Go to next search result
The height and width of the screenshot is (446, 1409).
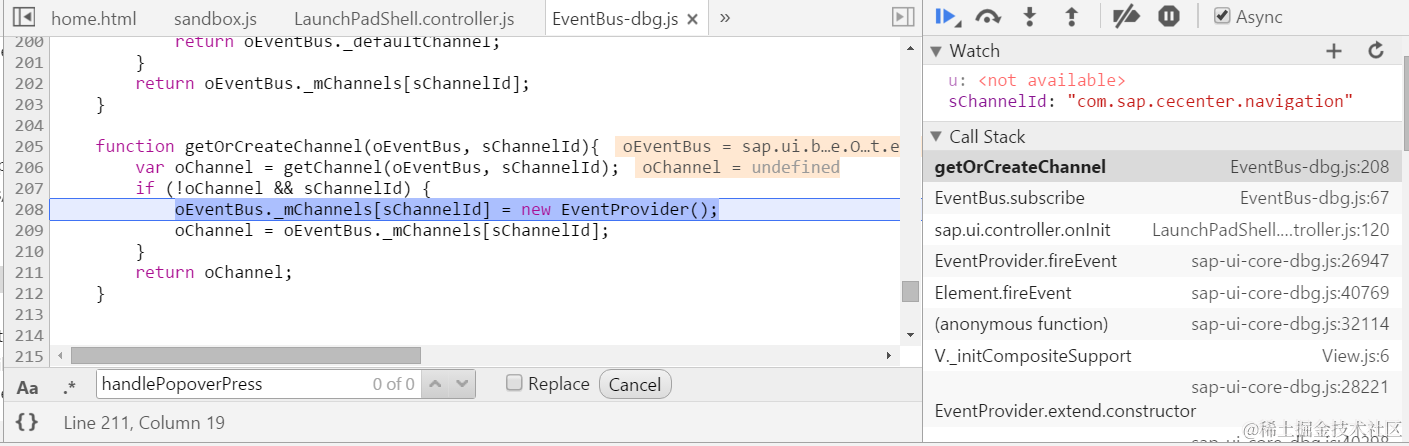[x=462, y=384]
